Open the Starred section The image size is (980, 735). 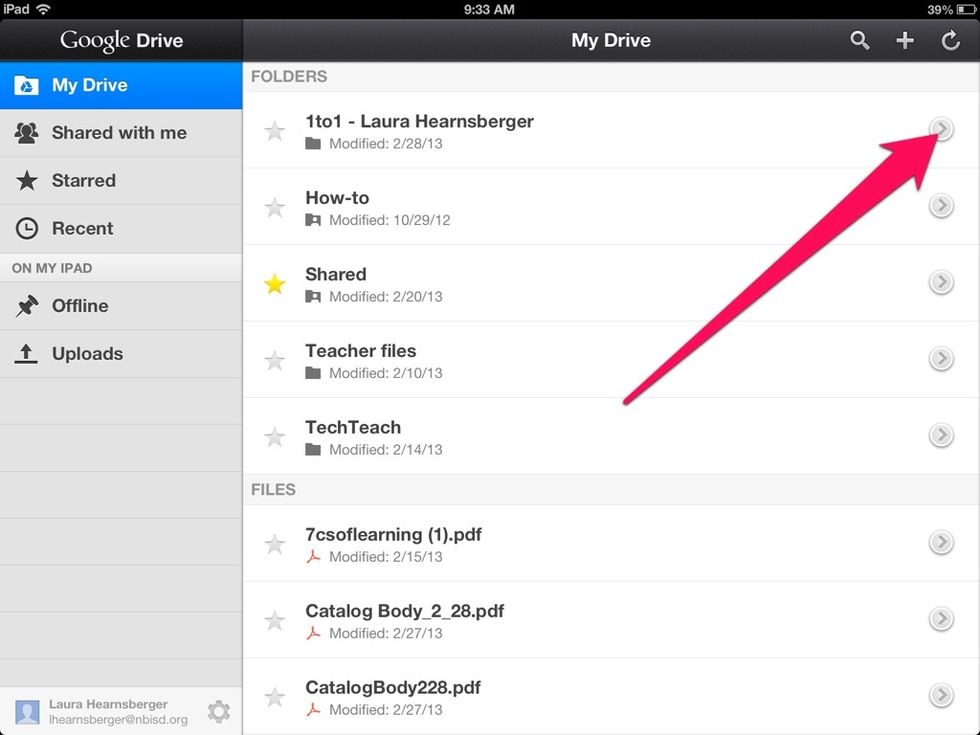(121, 181)
